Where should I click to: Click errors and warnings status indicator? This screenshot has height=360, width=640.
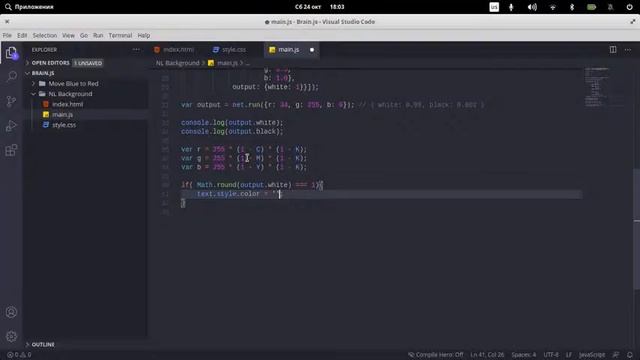click(x=19, y=355)
